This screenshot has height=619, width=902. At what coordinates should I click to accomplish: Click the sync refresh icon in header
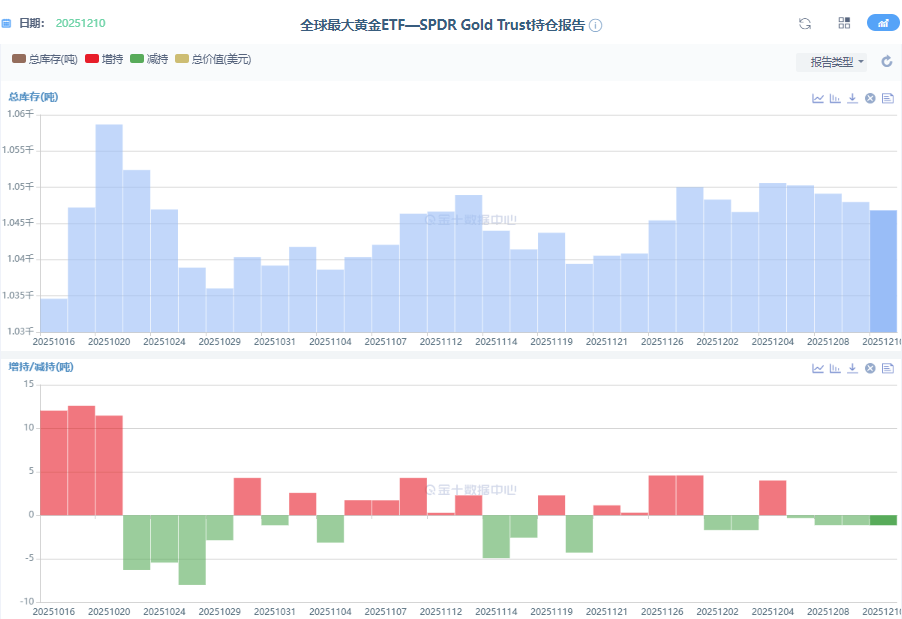pyautogui.click(x=805, y=23)
